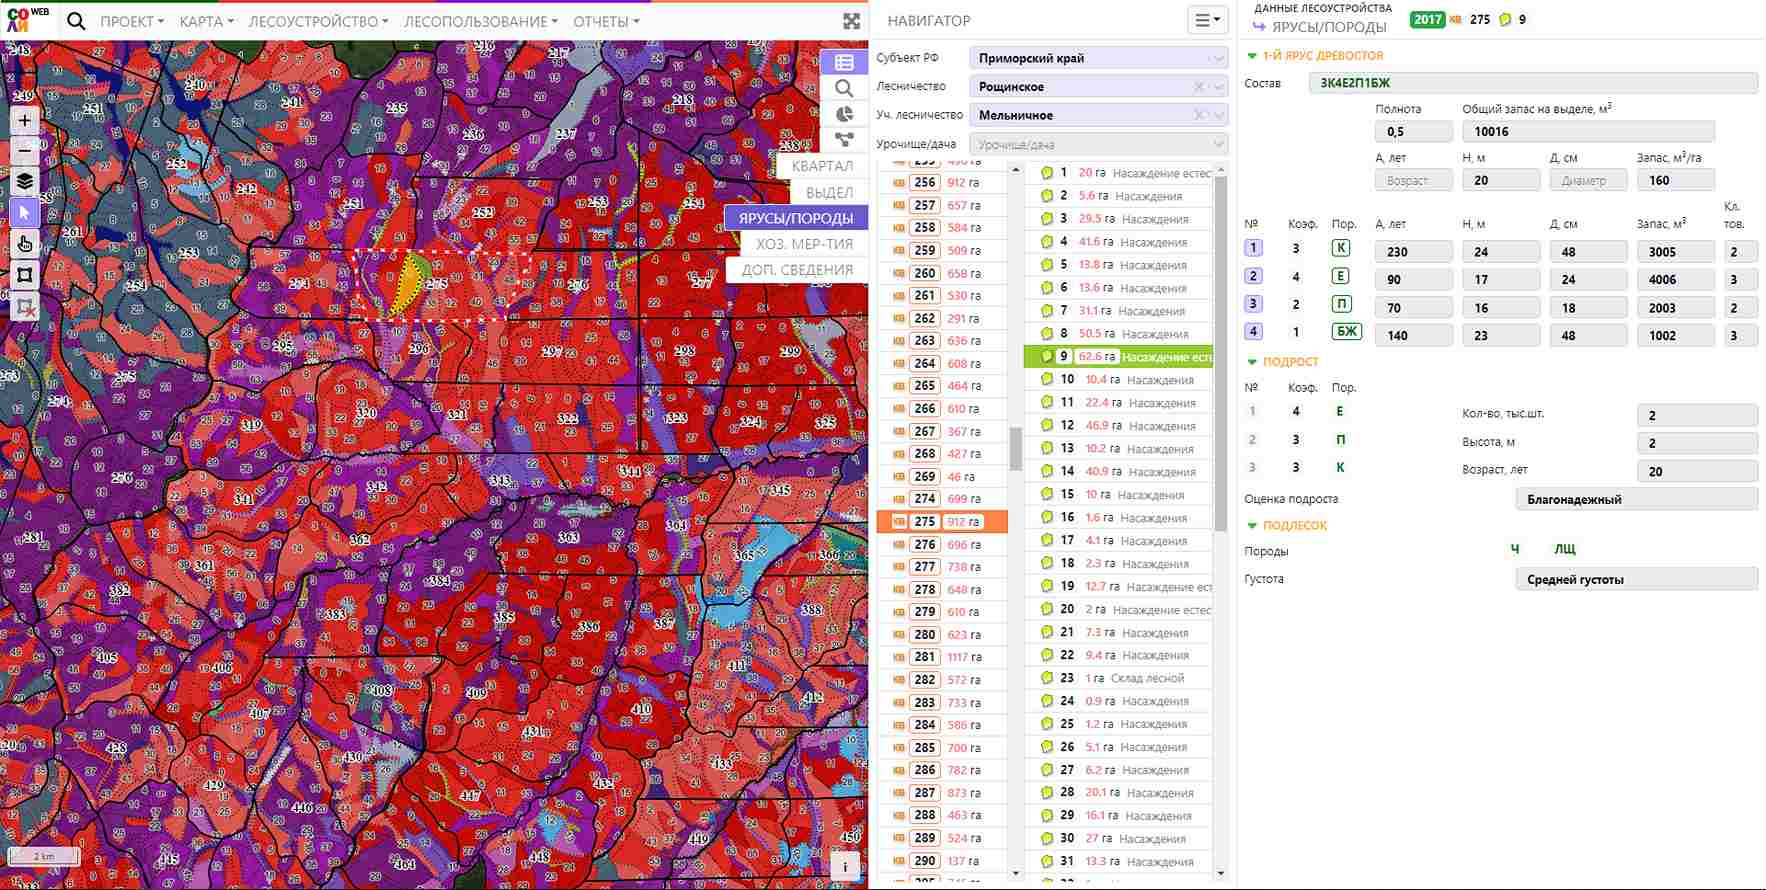
Task: Select species badge БЖ in row 4
Action: coord(1346,331)
